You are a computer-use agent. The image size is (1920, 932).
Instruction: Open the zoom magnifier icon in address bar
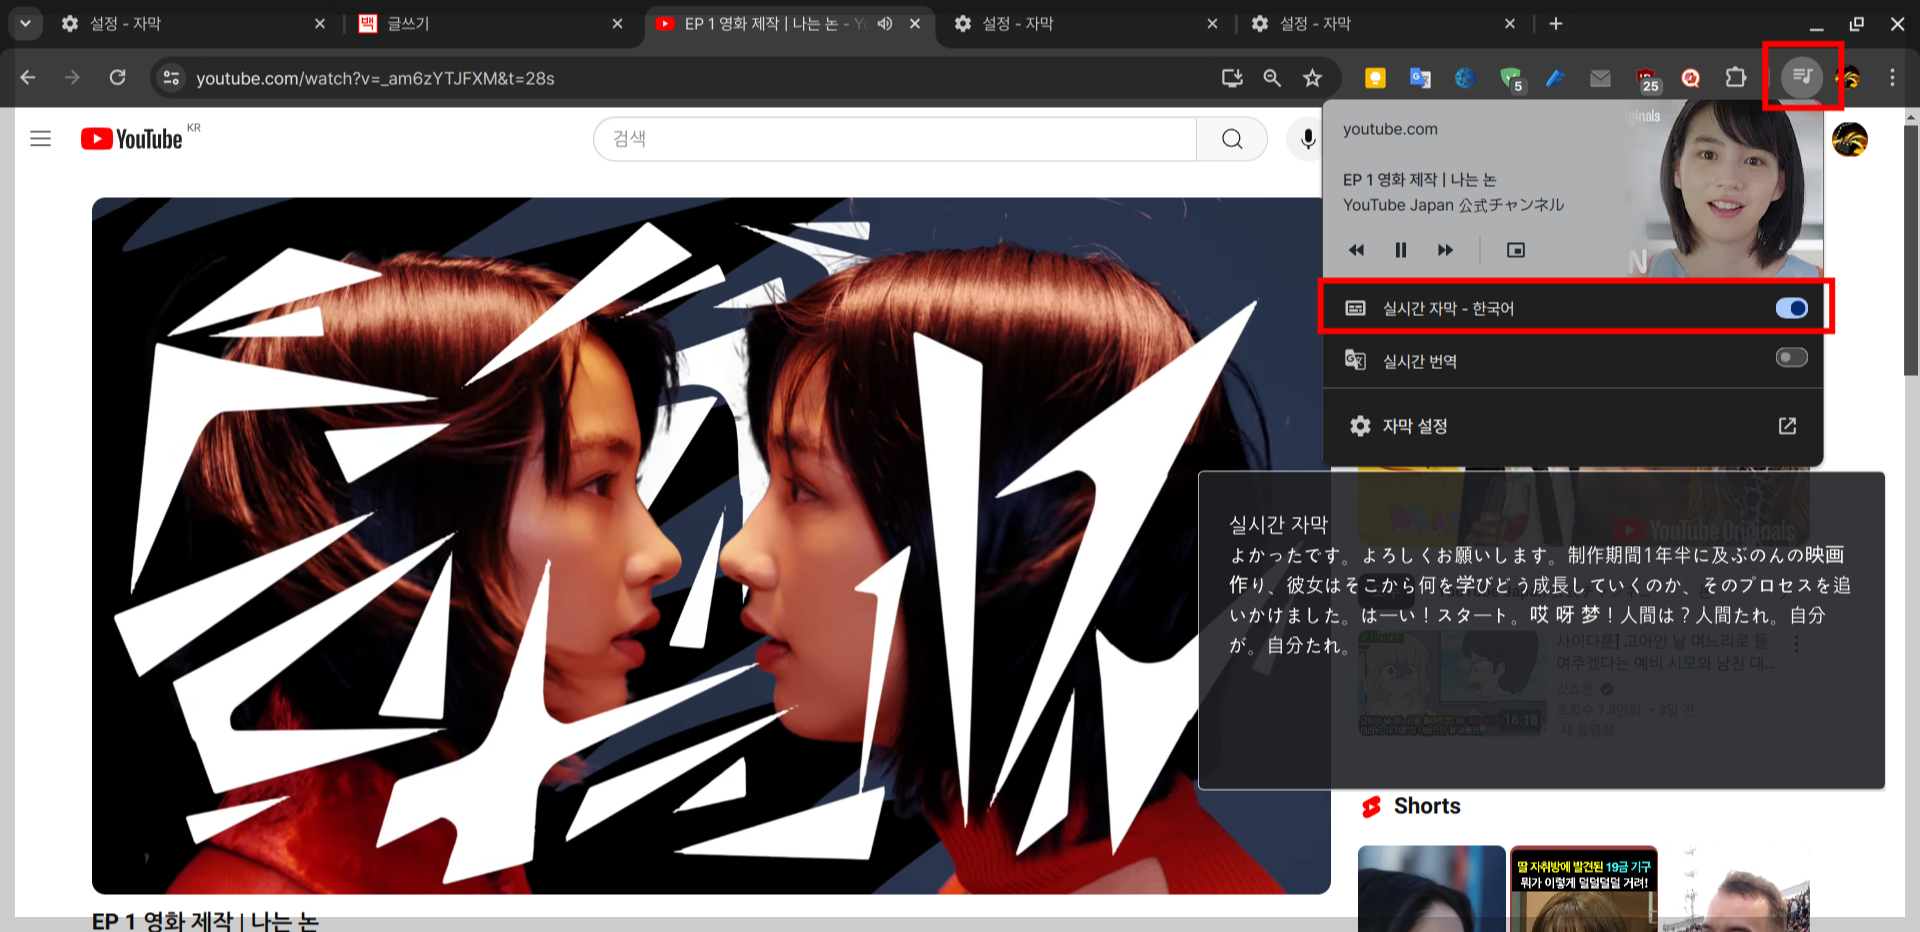coord(1272,77)
